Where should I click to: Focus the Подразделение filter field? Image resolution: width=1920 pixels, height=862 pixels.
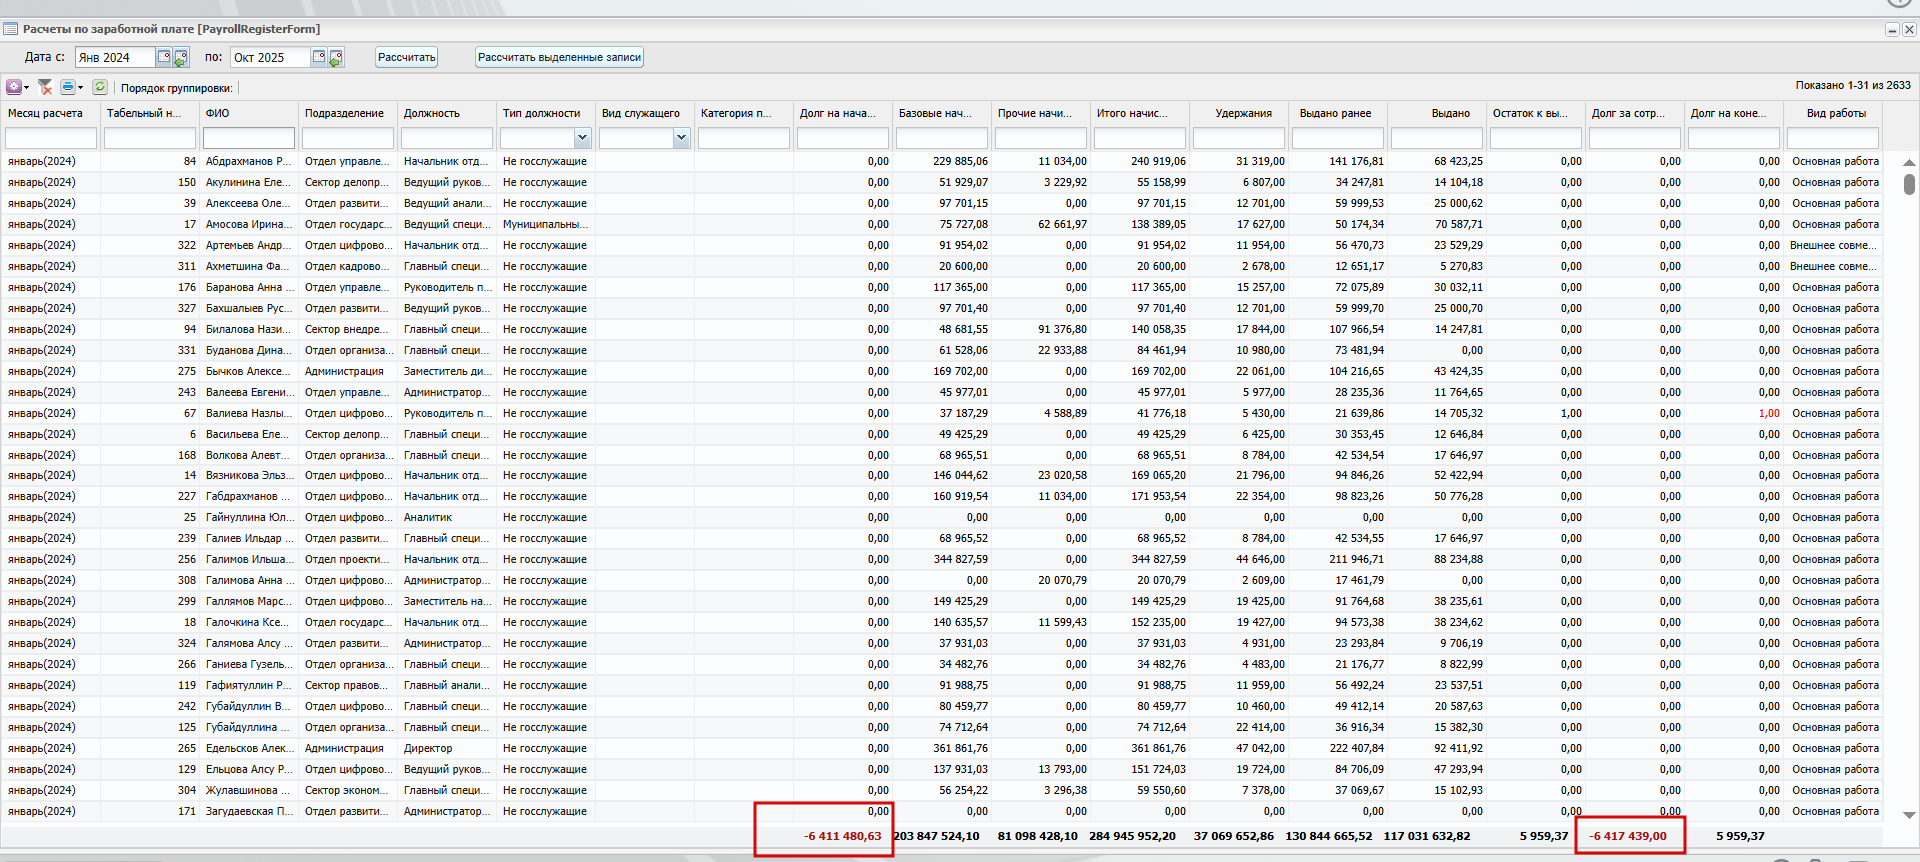[x=347, y=138]
